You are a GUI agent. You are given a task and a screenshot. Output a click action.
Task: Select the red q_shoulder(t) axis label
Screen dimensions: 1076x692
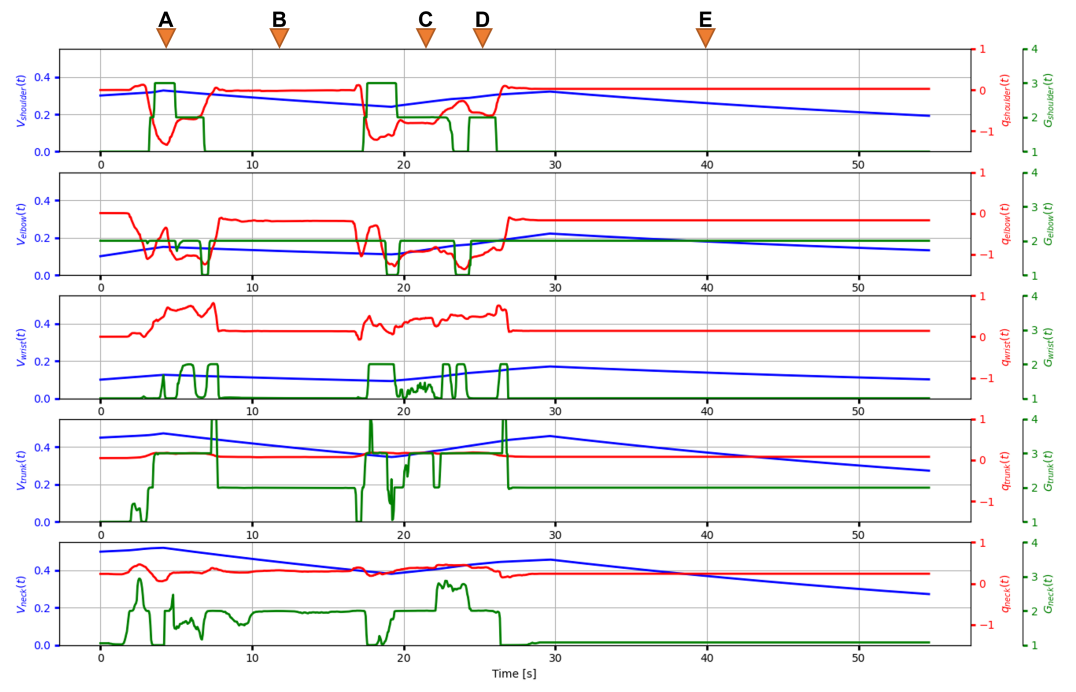[1005, 100]
